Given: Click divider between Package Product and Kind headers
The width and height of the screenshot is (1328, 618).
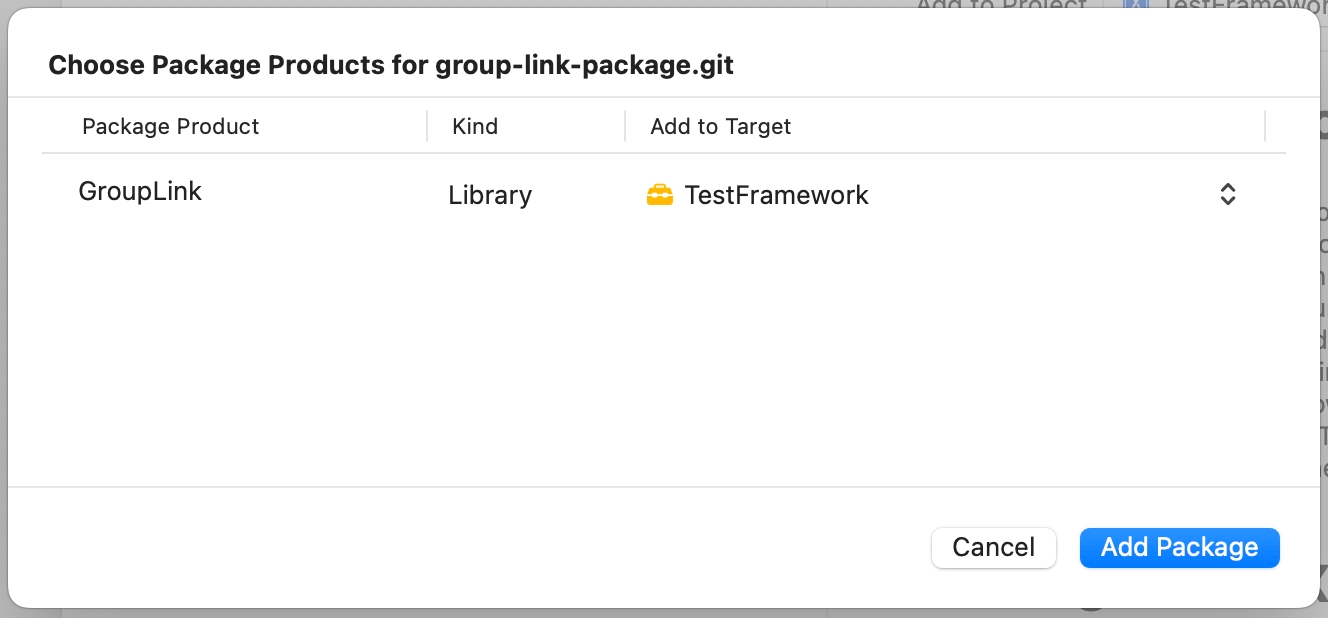Looking at the screenshot, I should tap(427, 127).
